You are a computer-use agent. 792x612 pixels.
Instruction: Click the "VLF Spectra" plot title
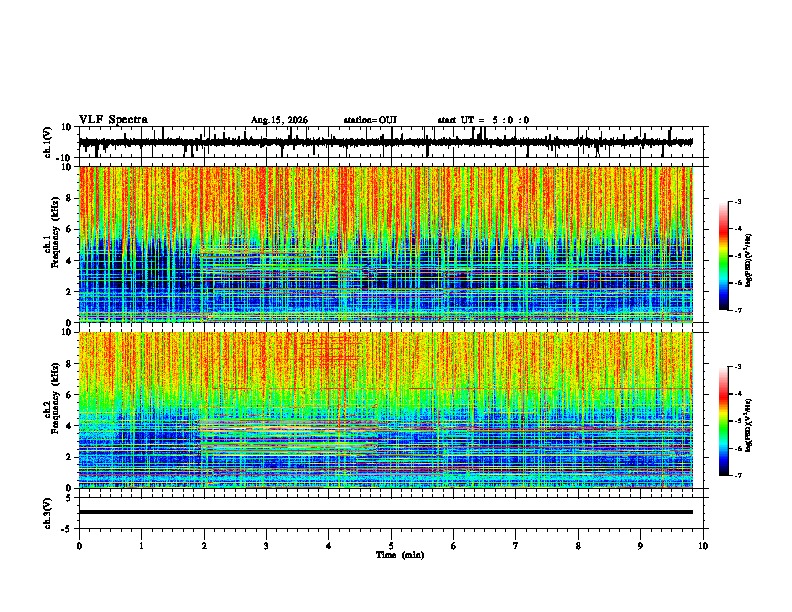coord(113,120)
